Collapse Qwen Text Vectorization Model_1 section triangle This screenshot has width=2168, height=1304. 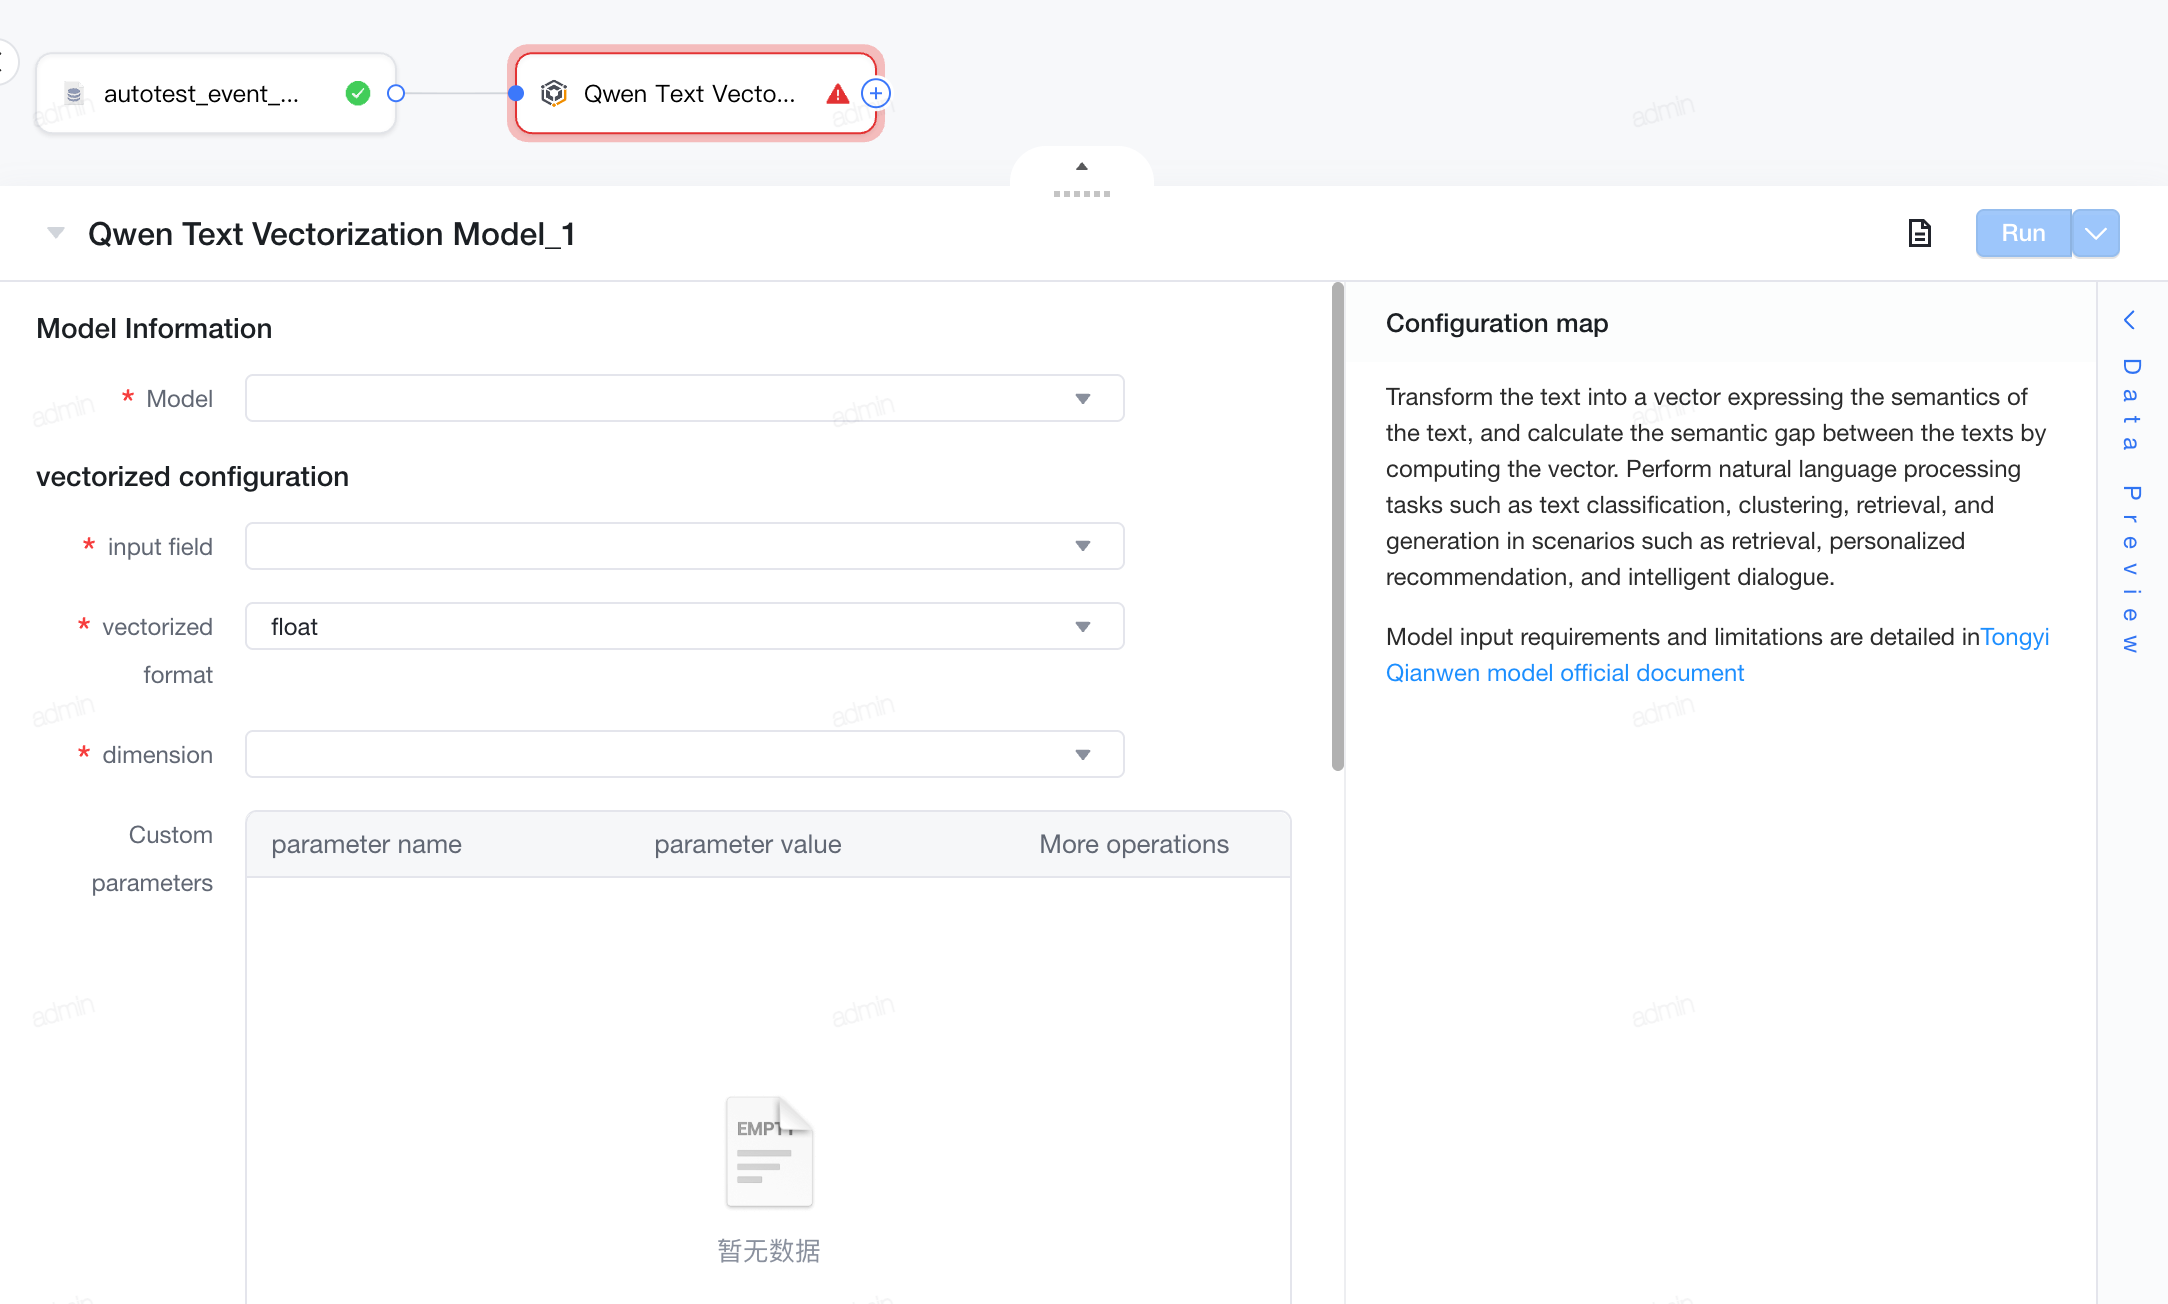[56, 233]
